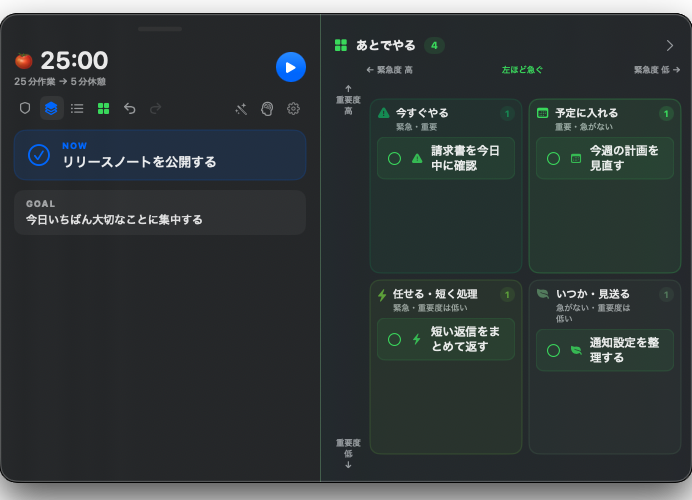Click the count badge in 予定に入れる header

(x=666, y=114)
